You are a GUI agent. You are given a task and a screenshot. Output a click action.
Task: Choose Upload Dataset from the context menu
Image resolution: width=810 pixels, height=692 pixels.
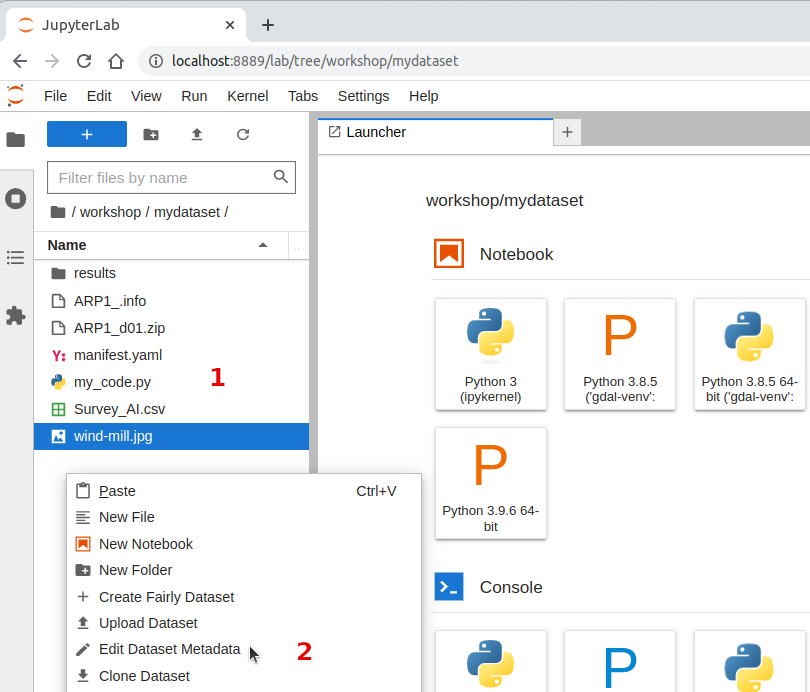point(244,623)
